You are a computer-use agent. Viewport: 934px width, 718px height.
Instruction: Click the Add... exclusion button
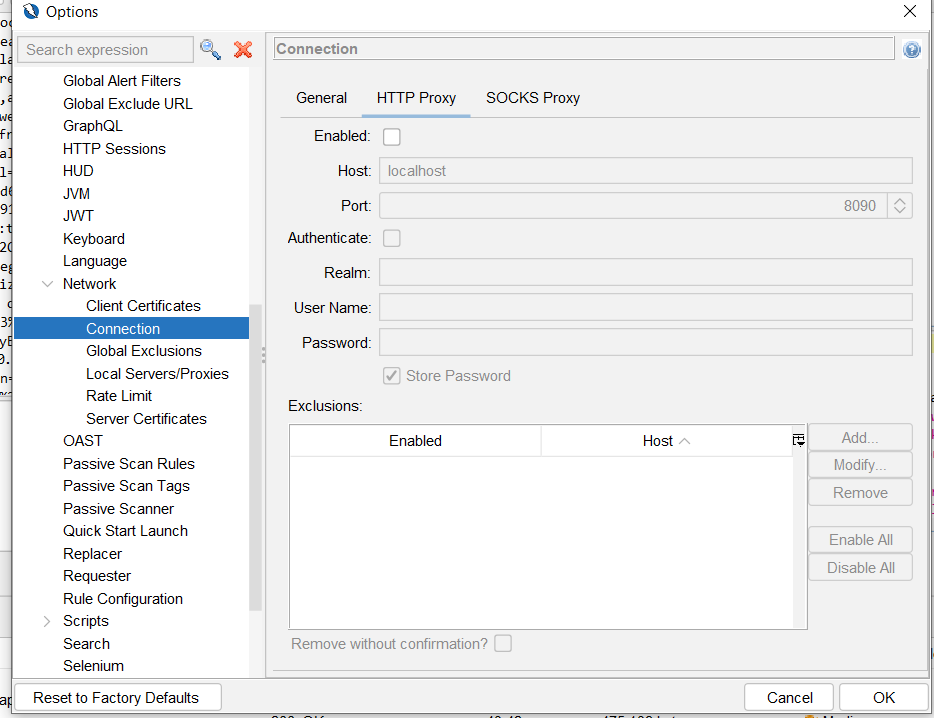[860, 438]
